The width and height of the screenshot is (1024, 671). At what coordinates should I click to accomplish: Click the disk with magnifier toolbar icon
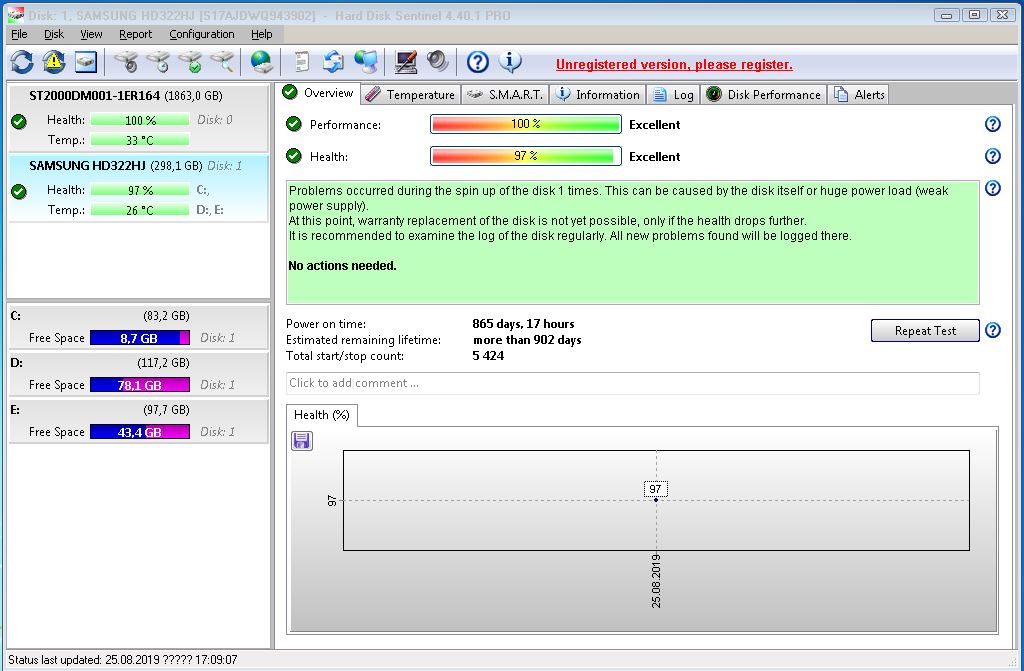click(x=222, y=62)
